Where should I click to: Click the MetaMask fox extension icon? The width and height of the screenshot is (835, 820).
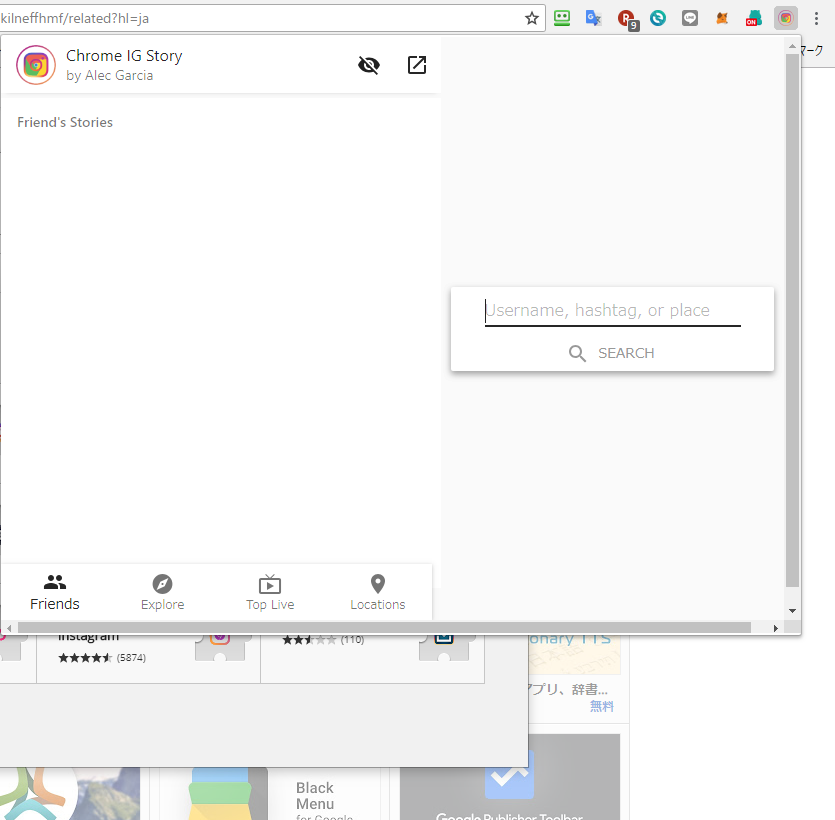point(722,18)
